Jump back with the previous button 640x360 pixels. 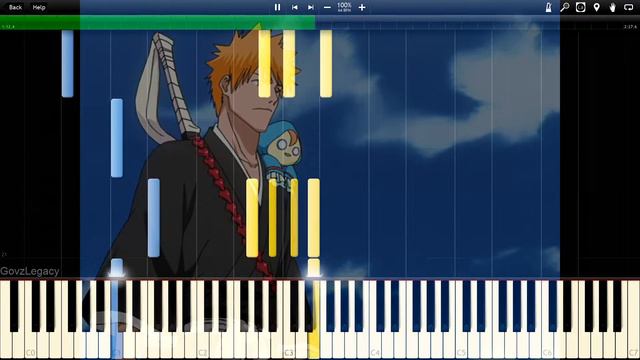coord(294,7)
